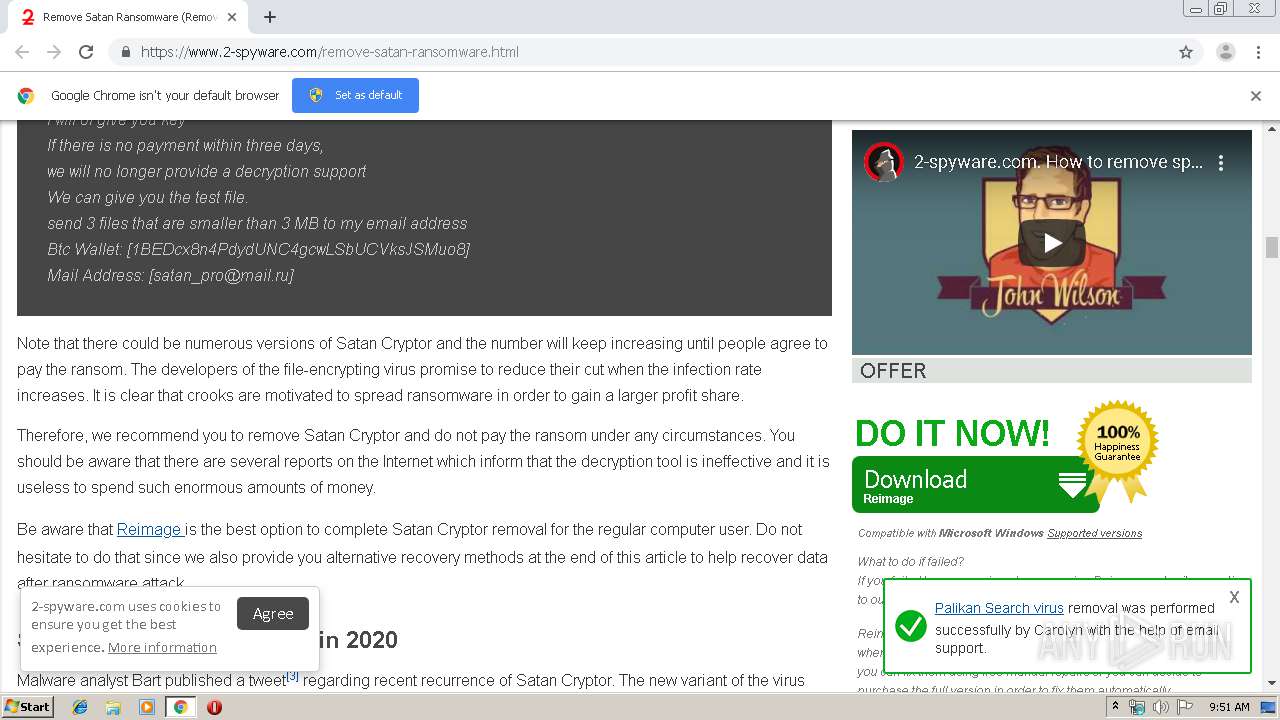Screen dimensions: 1280x720
Task: Click the Download Reimage green button
Action: coord(975,485)
